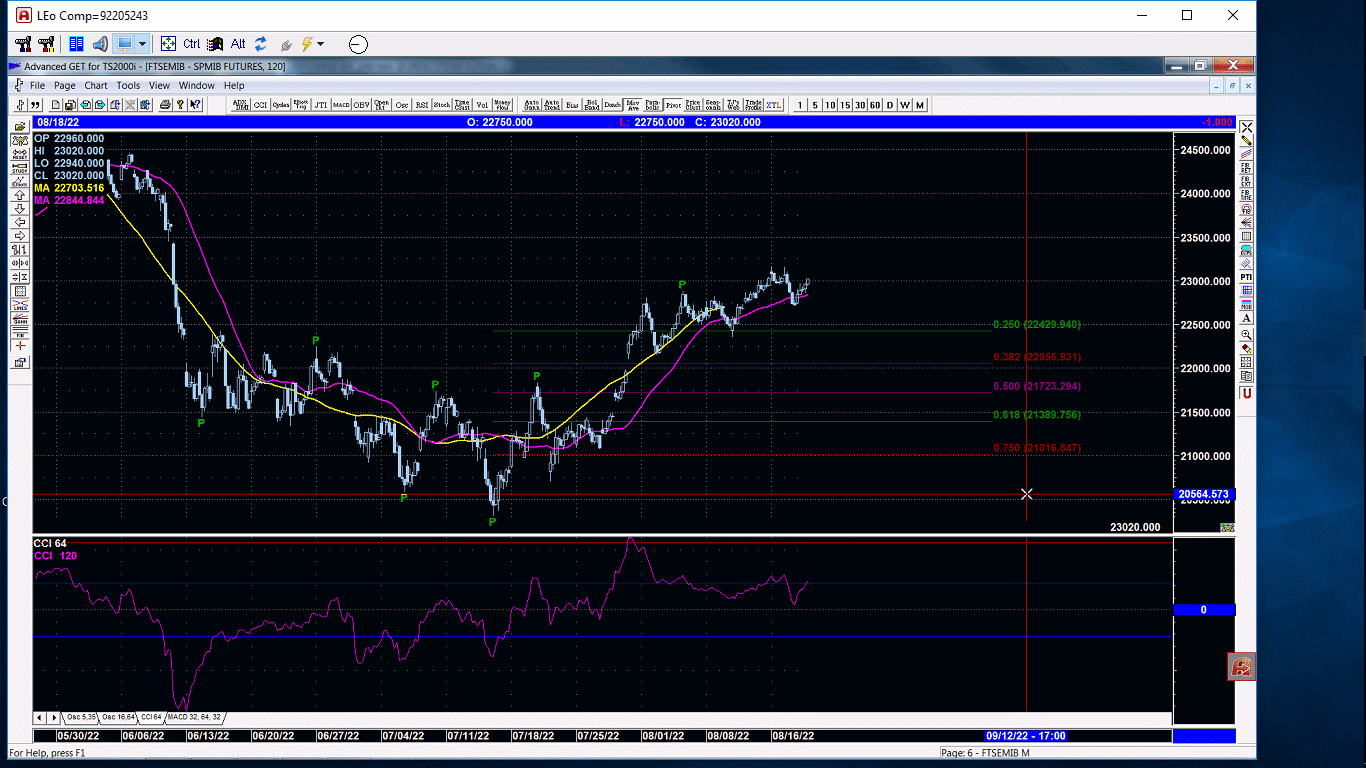This screenshot has height=768, width=1366.
Task: Toggle the XTL study
Action: pyautogui.click(x=773, y=105)
